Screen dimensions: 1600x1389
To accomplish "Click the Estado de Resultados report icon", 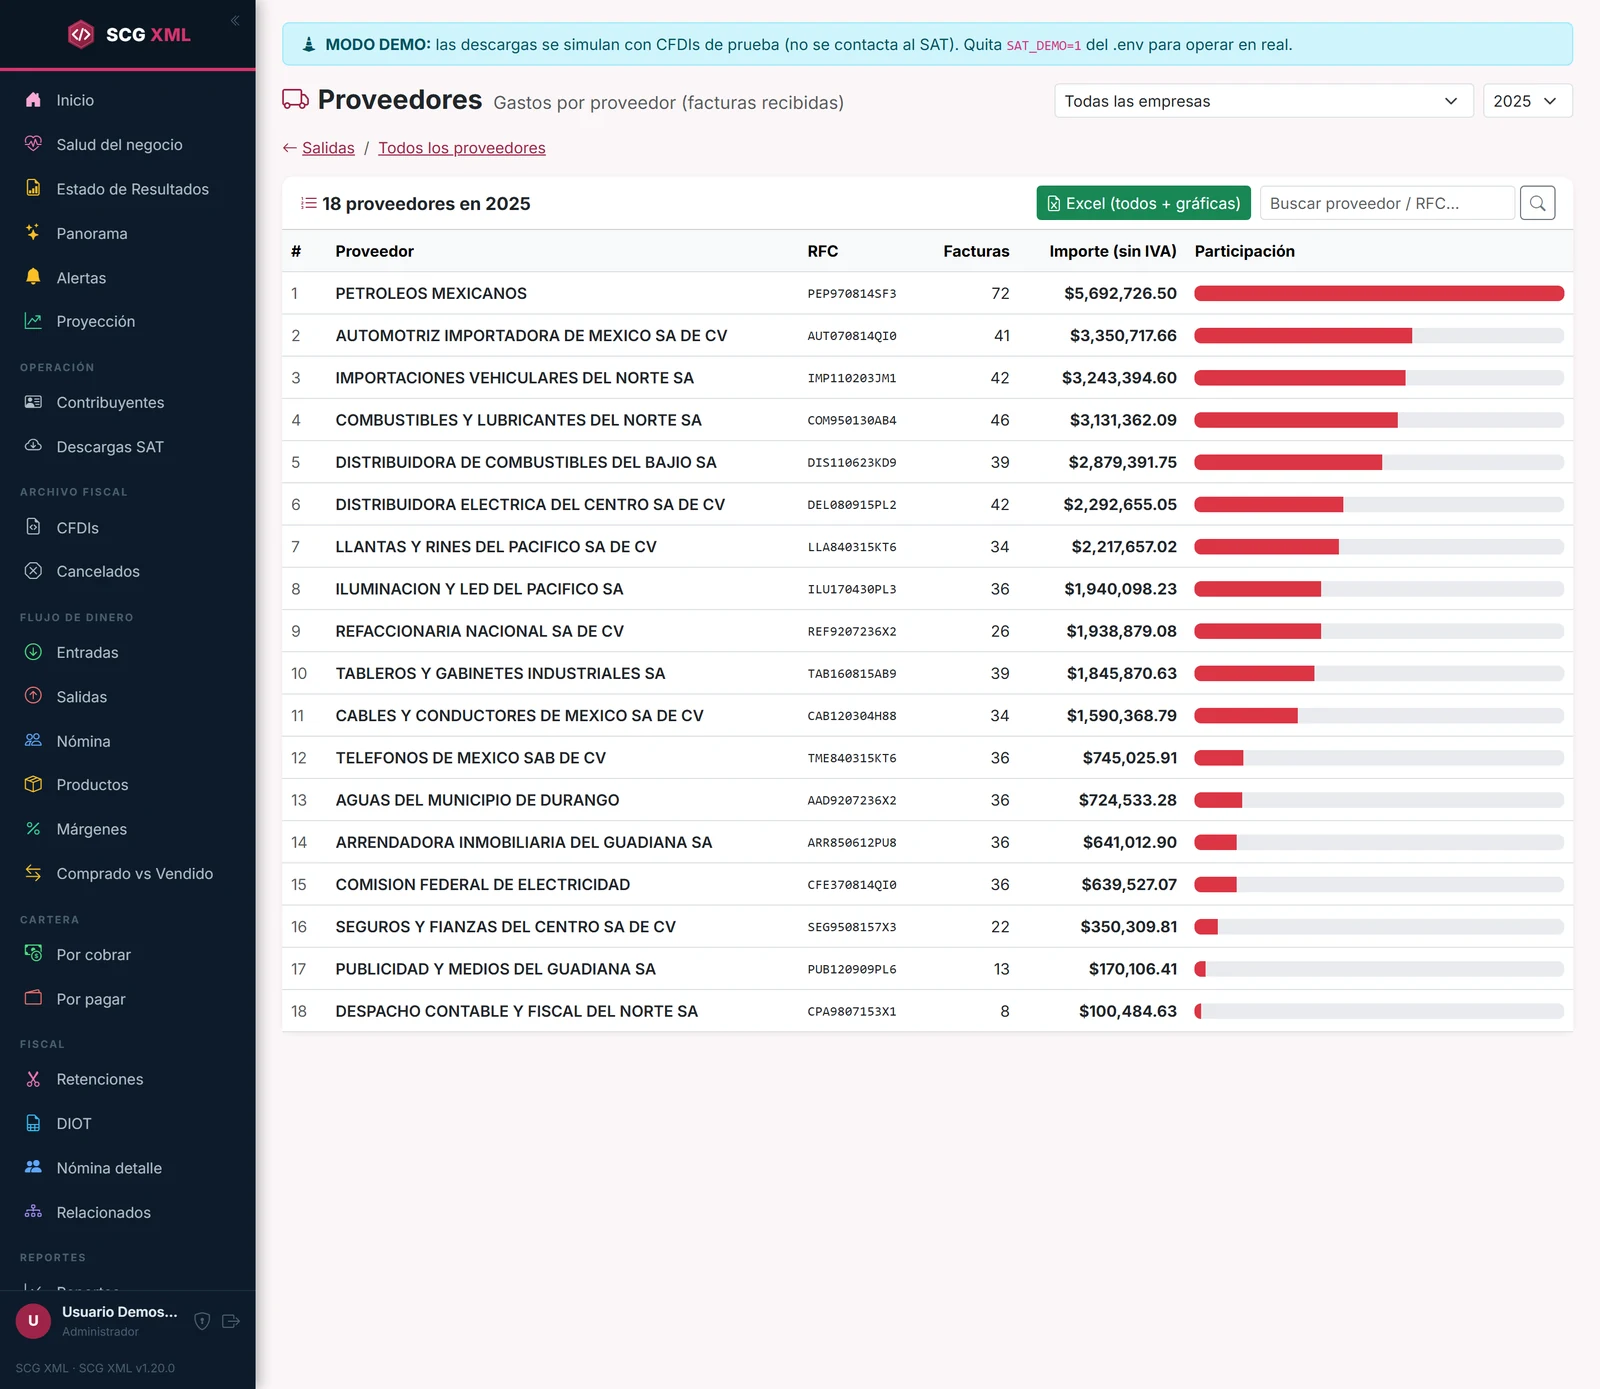I will tap(33, 188).
